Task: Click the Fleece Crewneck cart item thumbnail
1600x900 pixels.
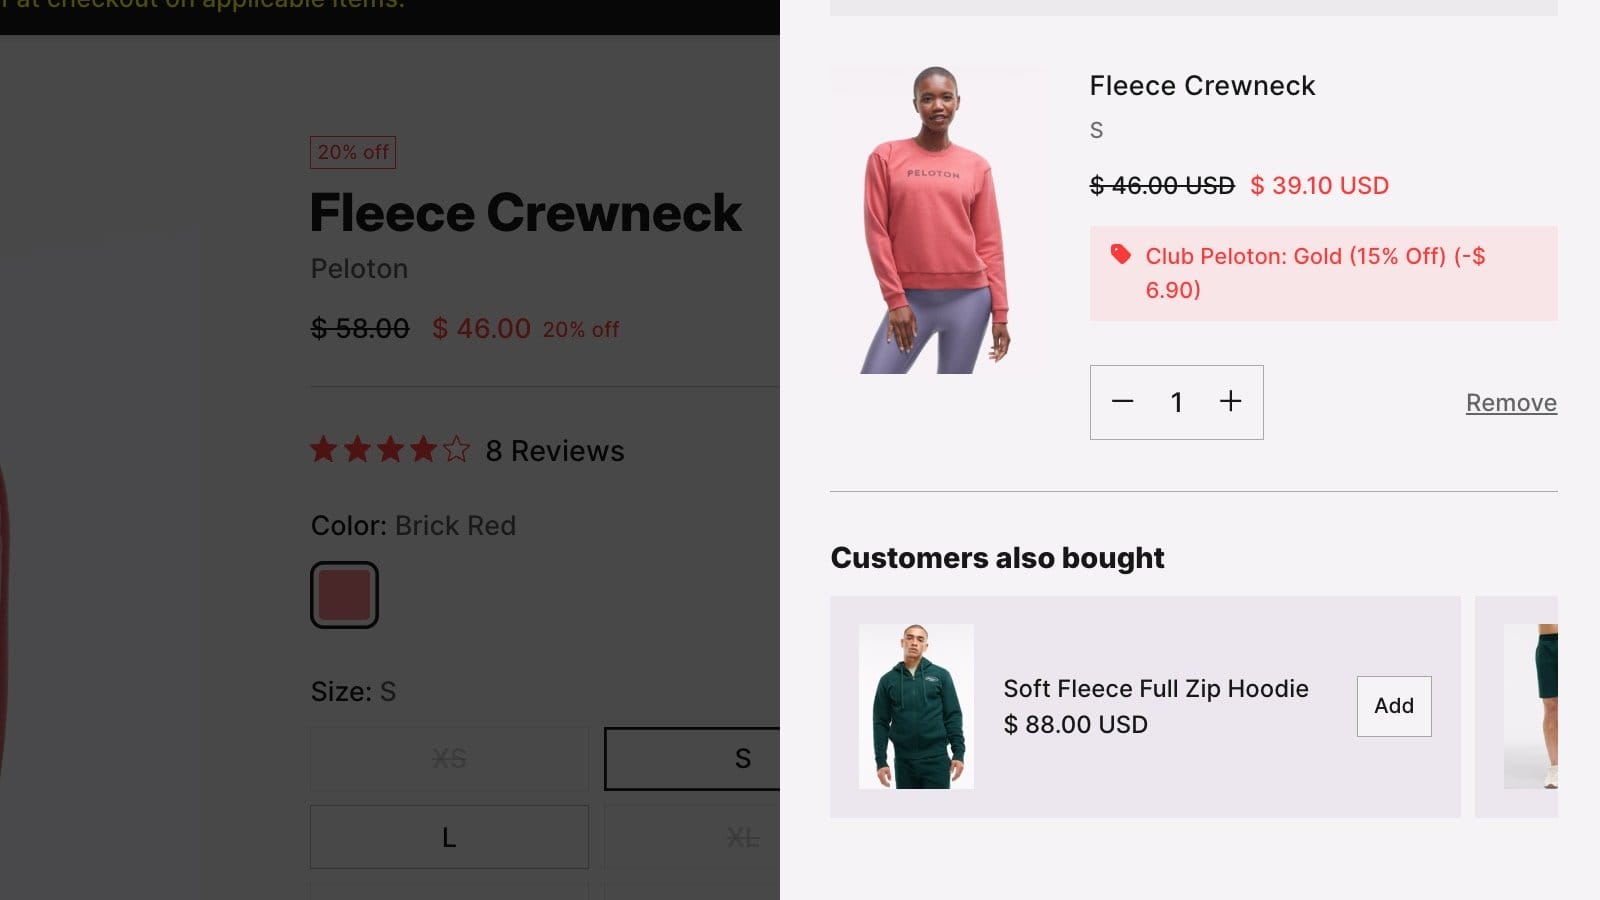Action: coord(937,220)
